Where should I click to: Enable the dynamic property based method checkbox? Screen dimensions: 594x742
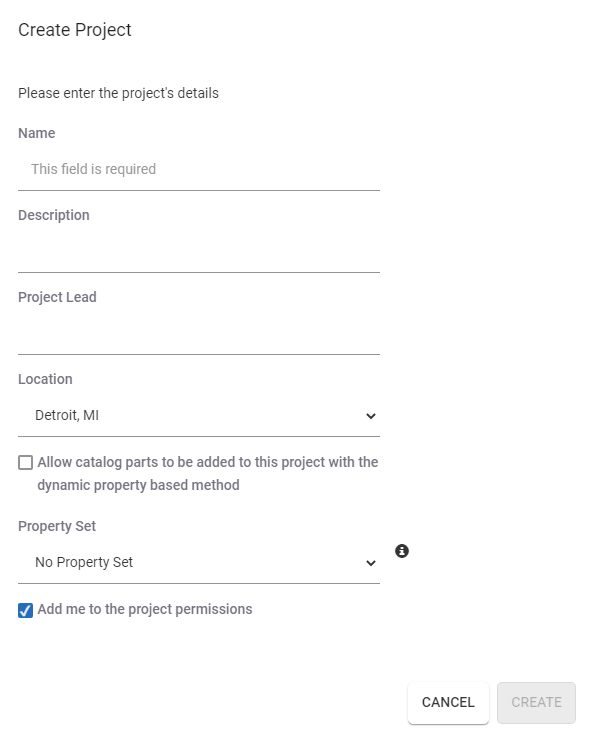(x=26, y=462)
